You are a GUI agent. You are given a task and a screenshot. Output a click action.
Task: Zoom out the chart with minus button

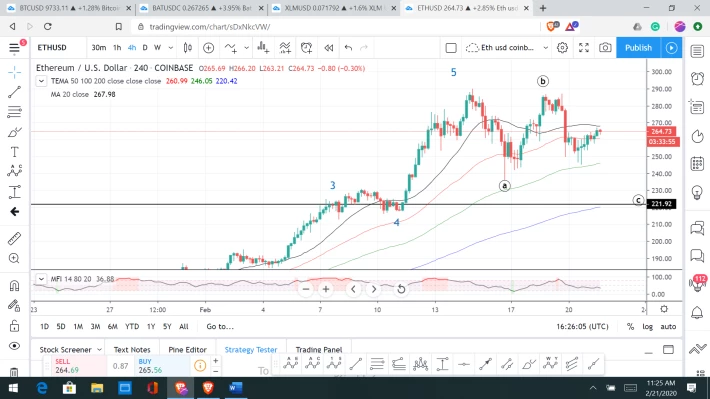click(x=306, y=289)
